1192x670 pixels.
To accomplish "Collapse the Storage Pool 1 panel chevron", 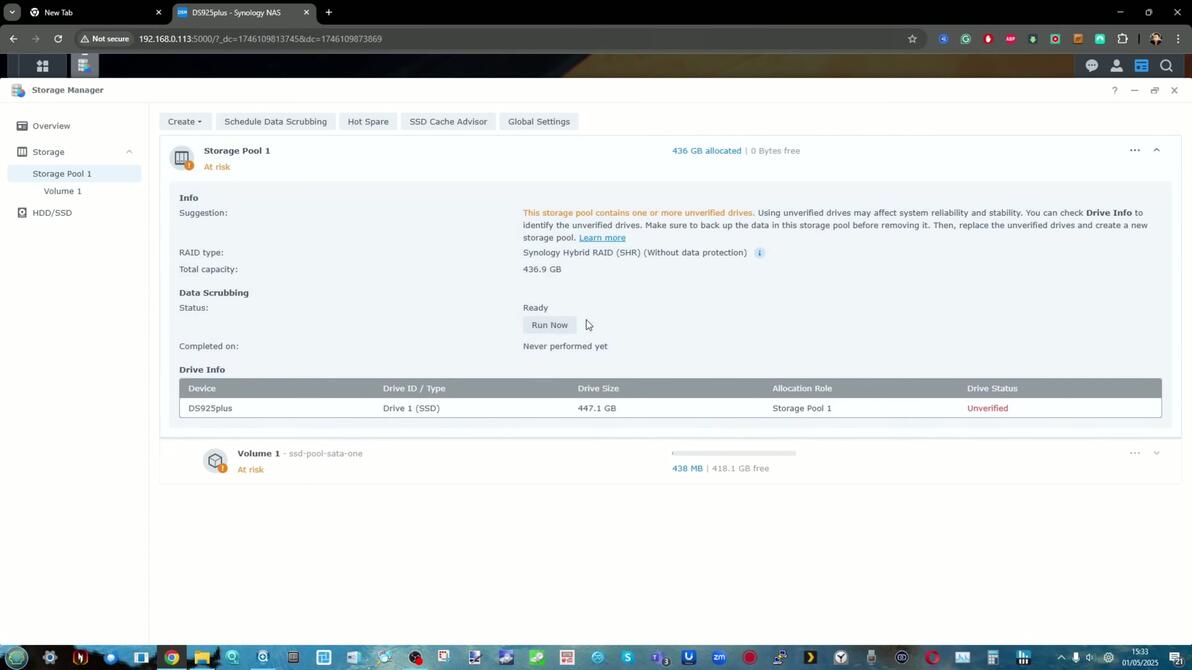I will pyautogui.click(x=1156, y=151).
